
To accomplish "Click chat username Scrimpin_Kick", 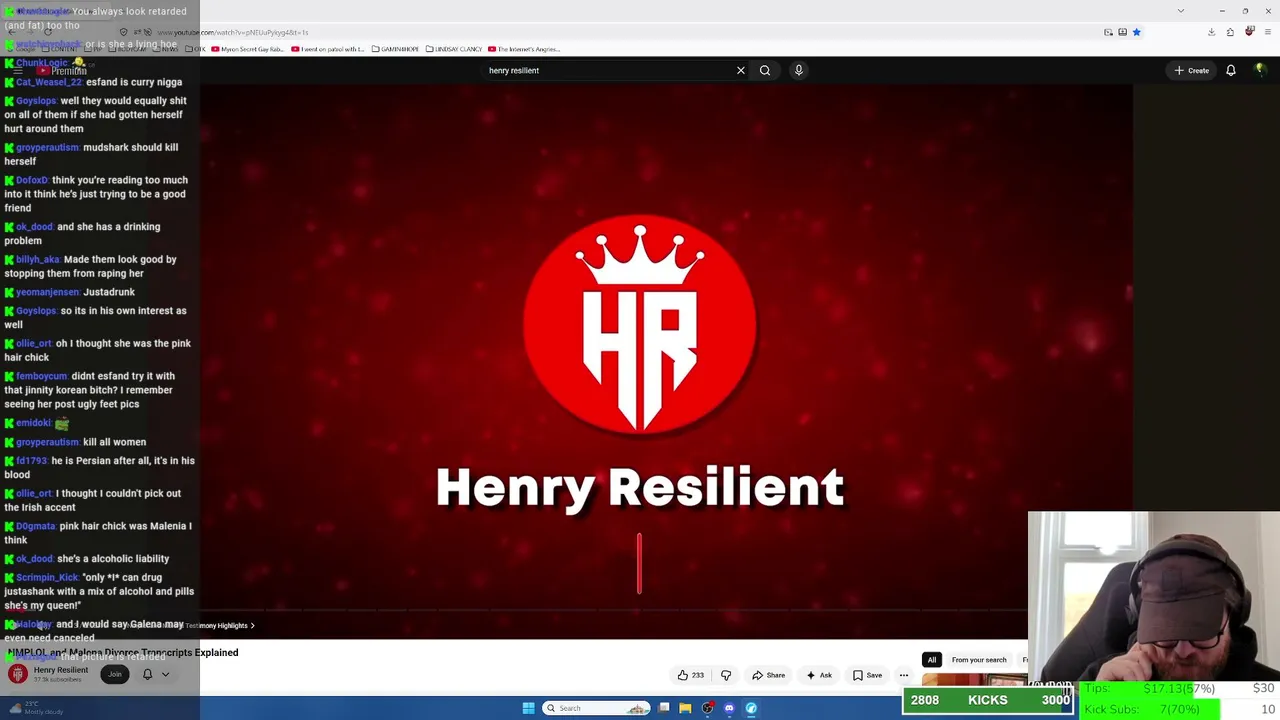I will (47, 578).
